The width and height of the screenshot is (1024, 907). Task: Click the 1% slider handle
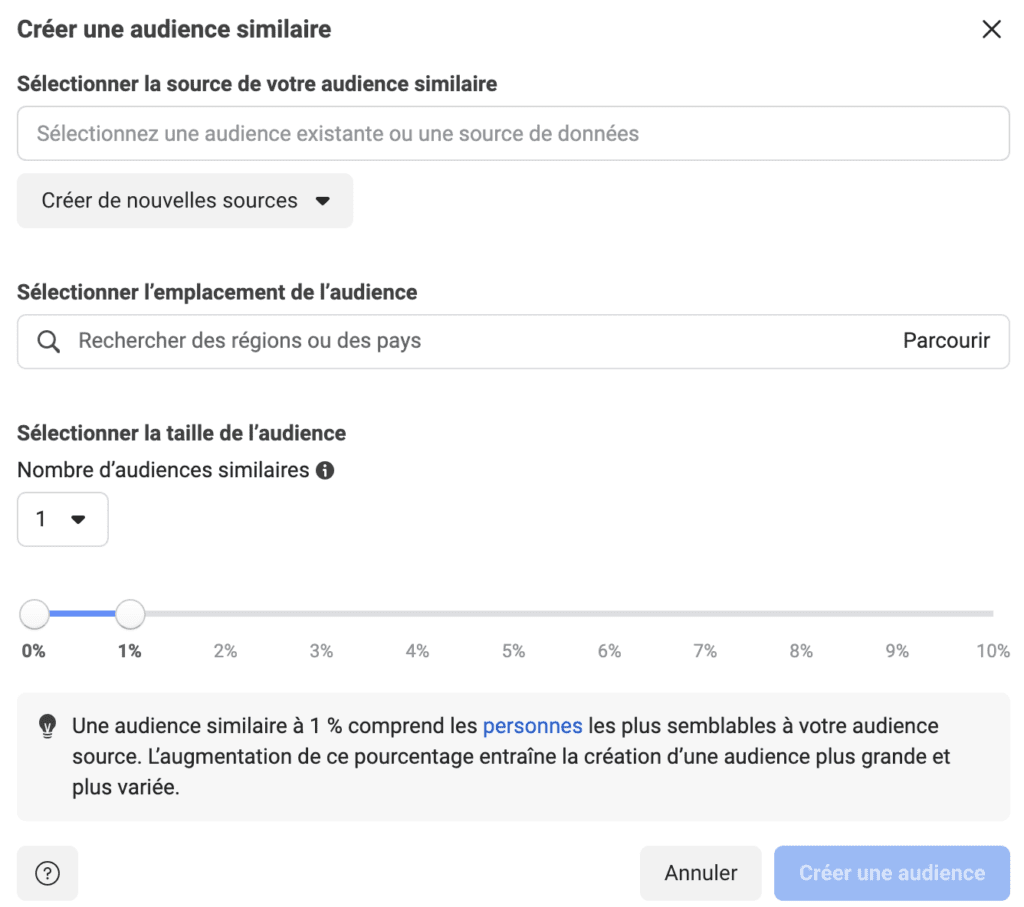[x=130, y=613]
